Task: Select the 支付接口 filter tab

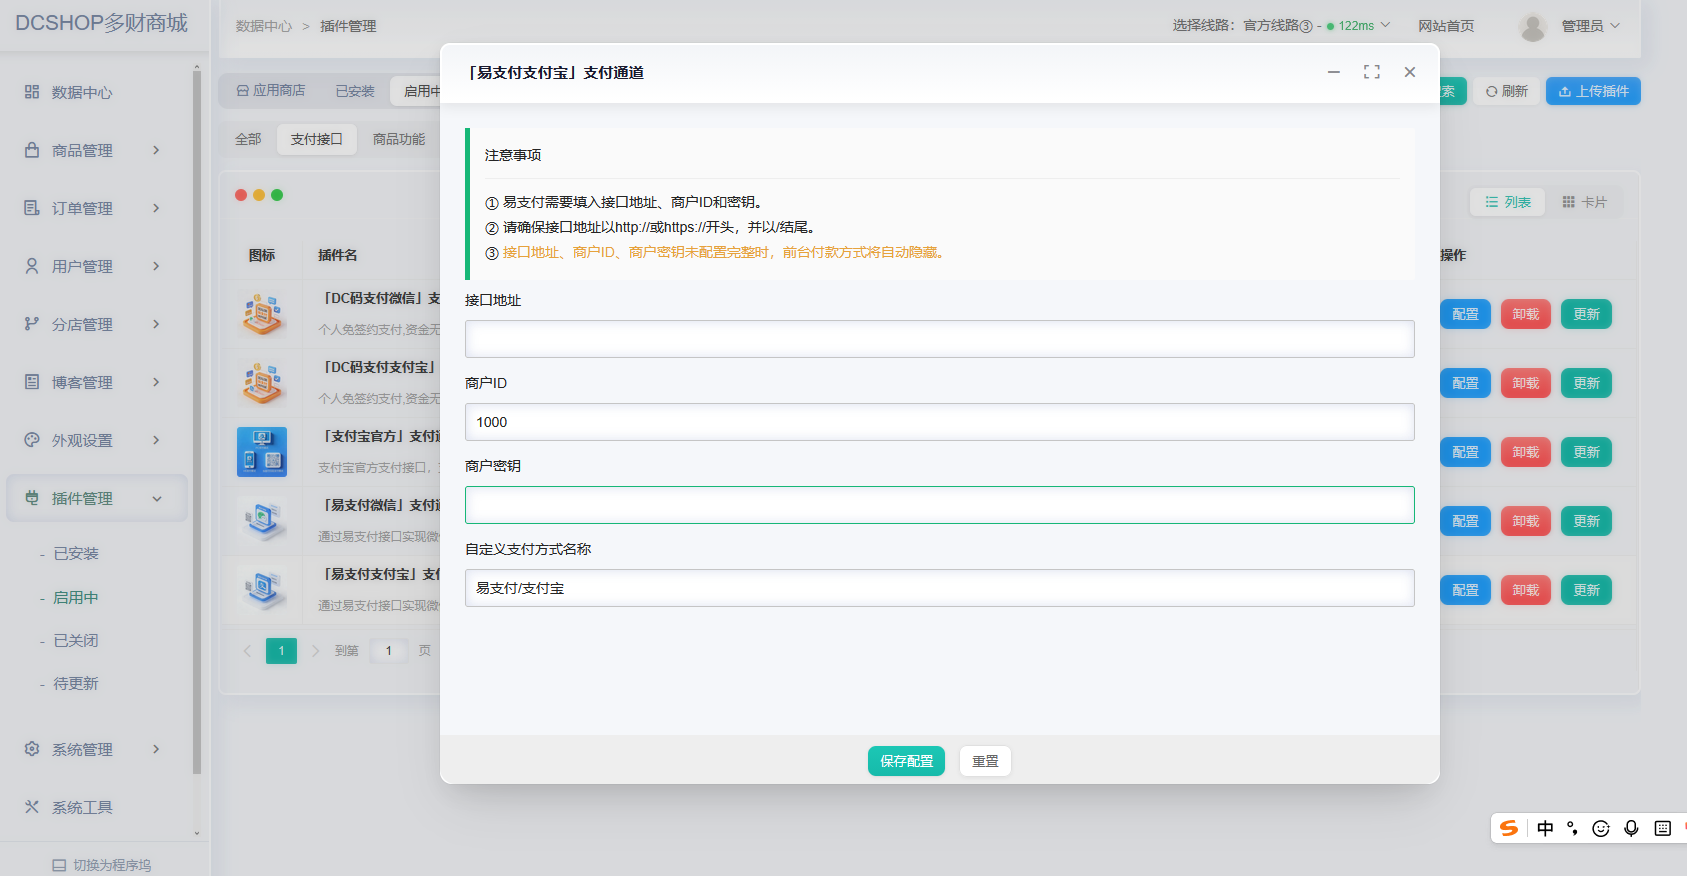Action: tap(317, 139)
